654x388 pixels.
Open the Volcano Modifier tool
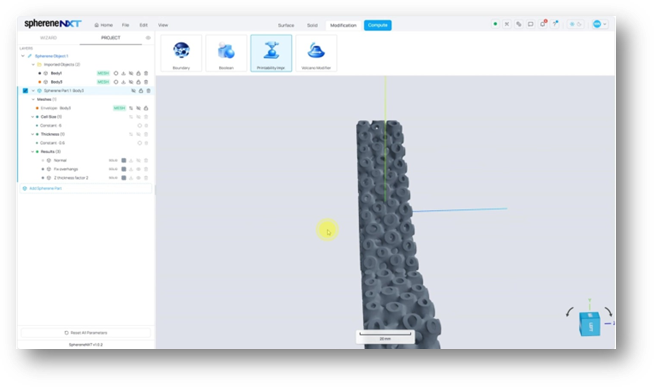316,53
